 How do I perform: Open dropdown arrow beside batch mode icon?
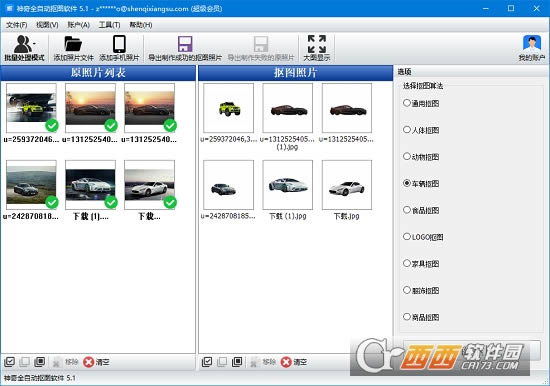(34, 44)
